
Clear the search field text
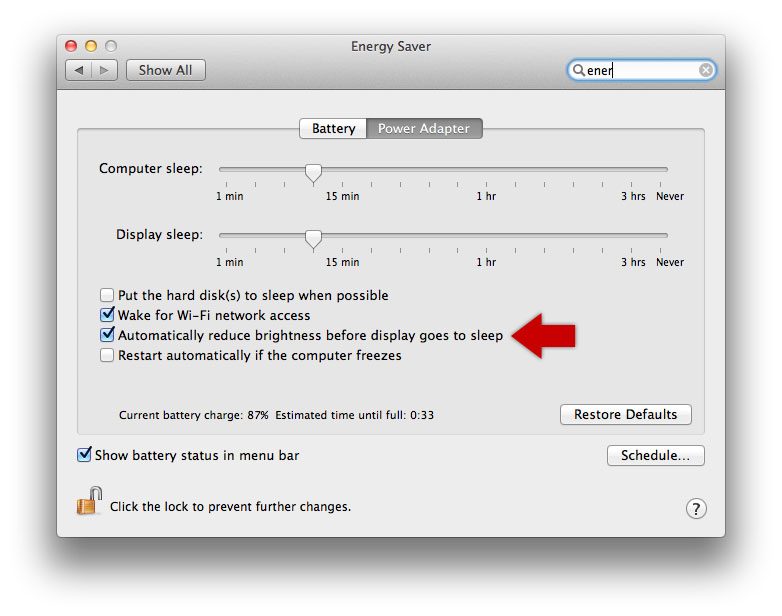click(x=705, y=70)
